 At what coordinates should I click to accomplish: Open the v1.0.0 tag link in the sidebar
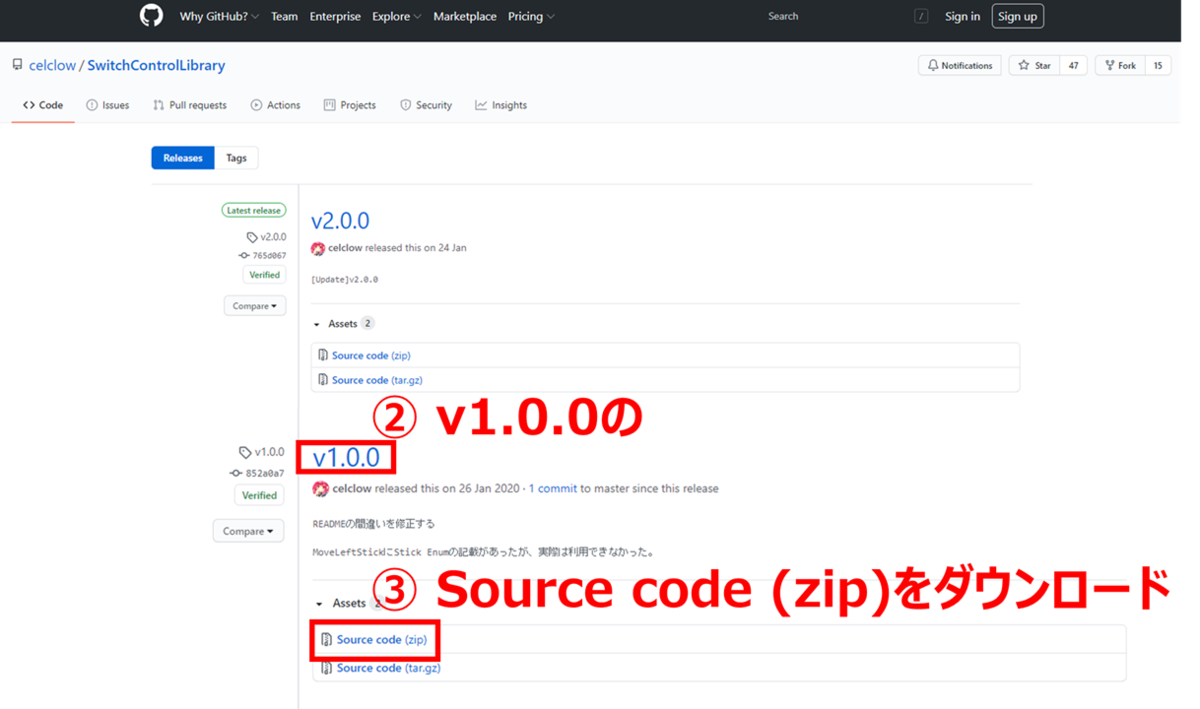tap(262, 452)
